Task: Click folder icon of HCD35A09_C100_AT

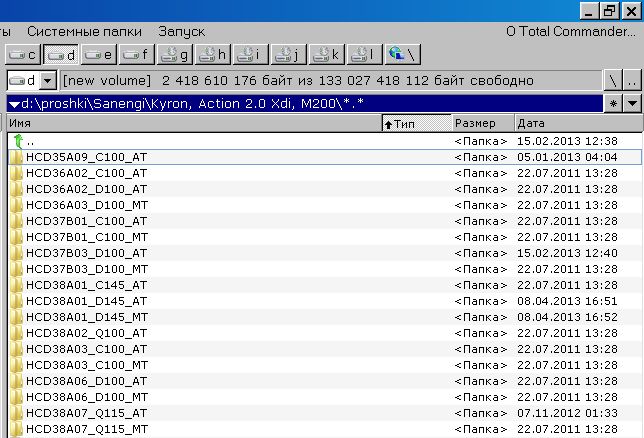Action: 16,157
